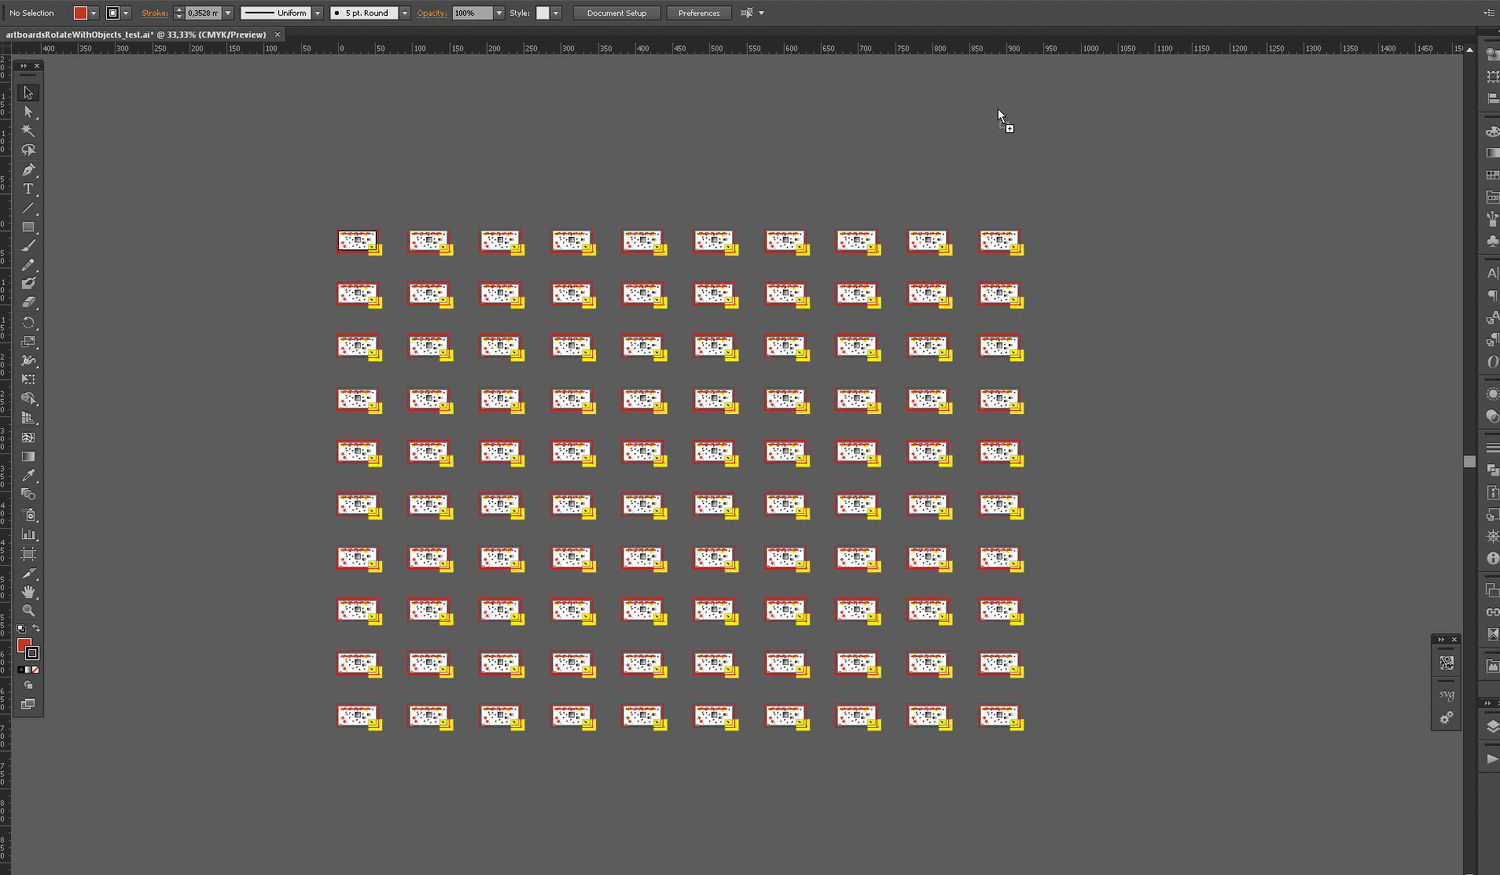Click the gears icon in floating panel

click(1446, 718)
